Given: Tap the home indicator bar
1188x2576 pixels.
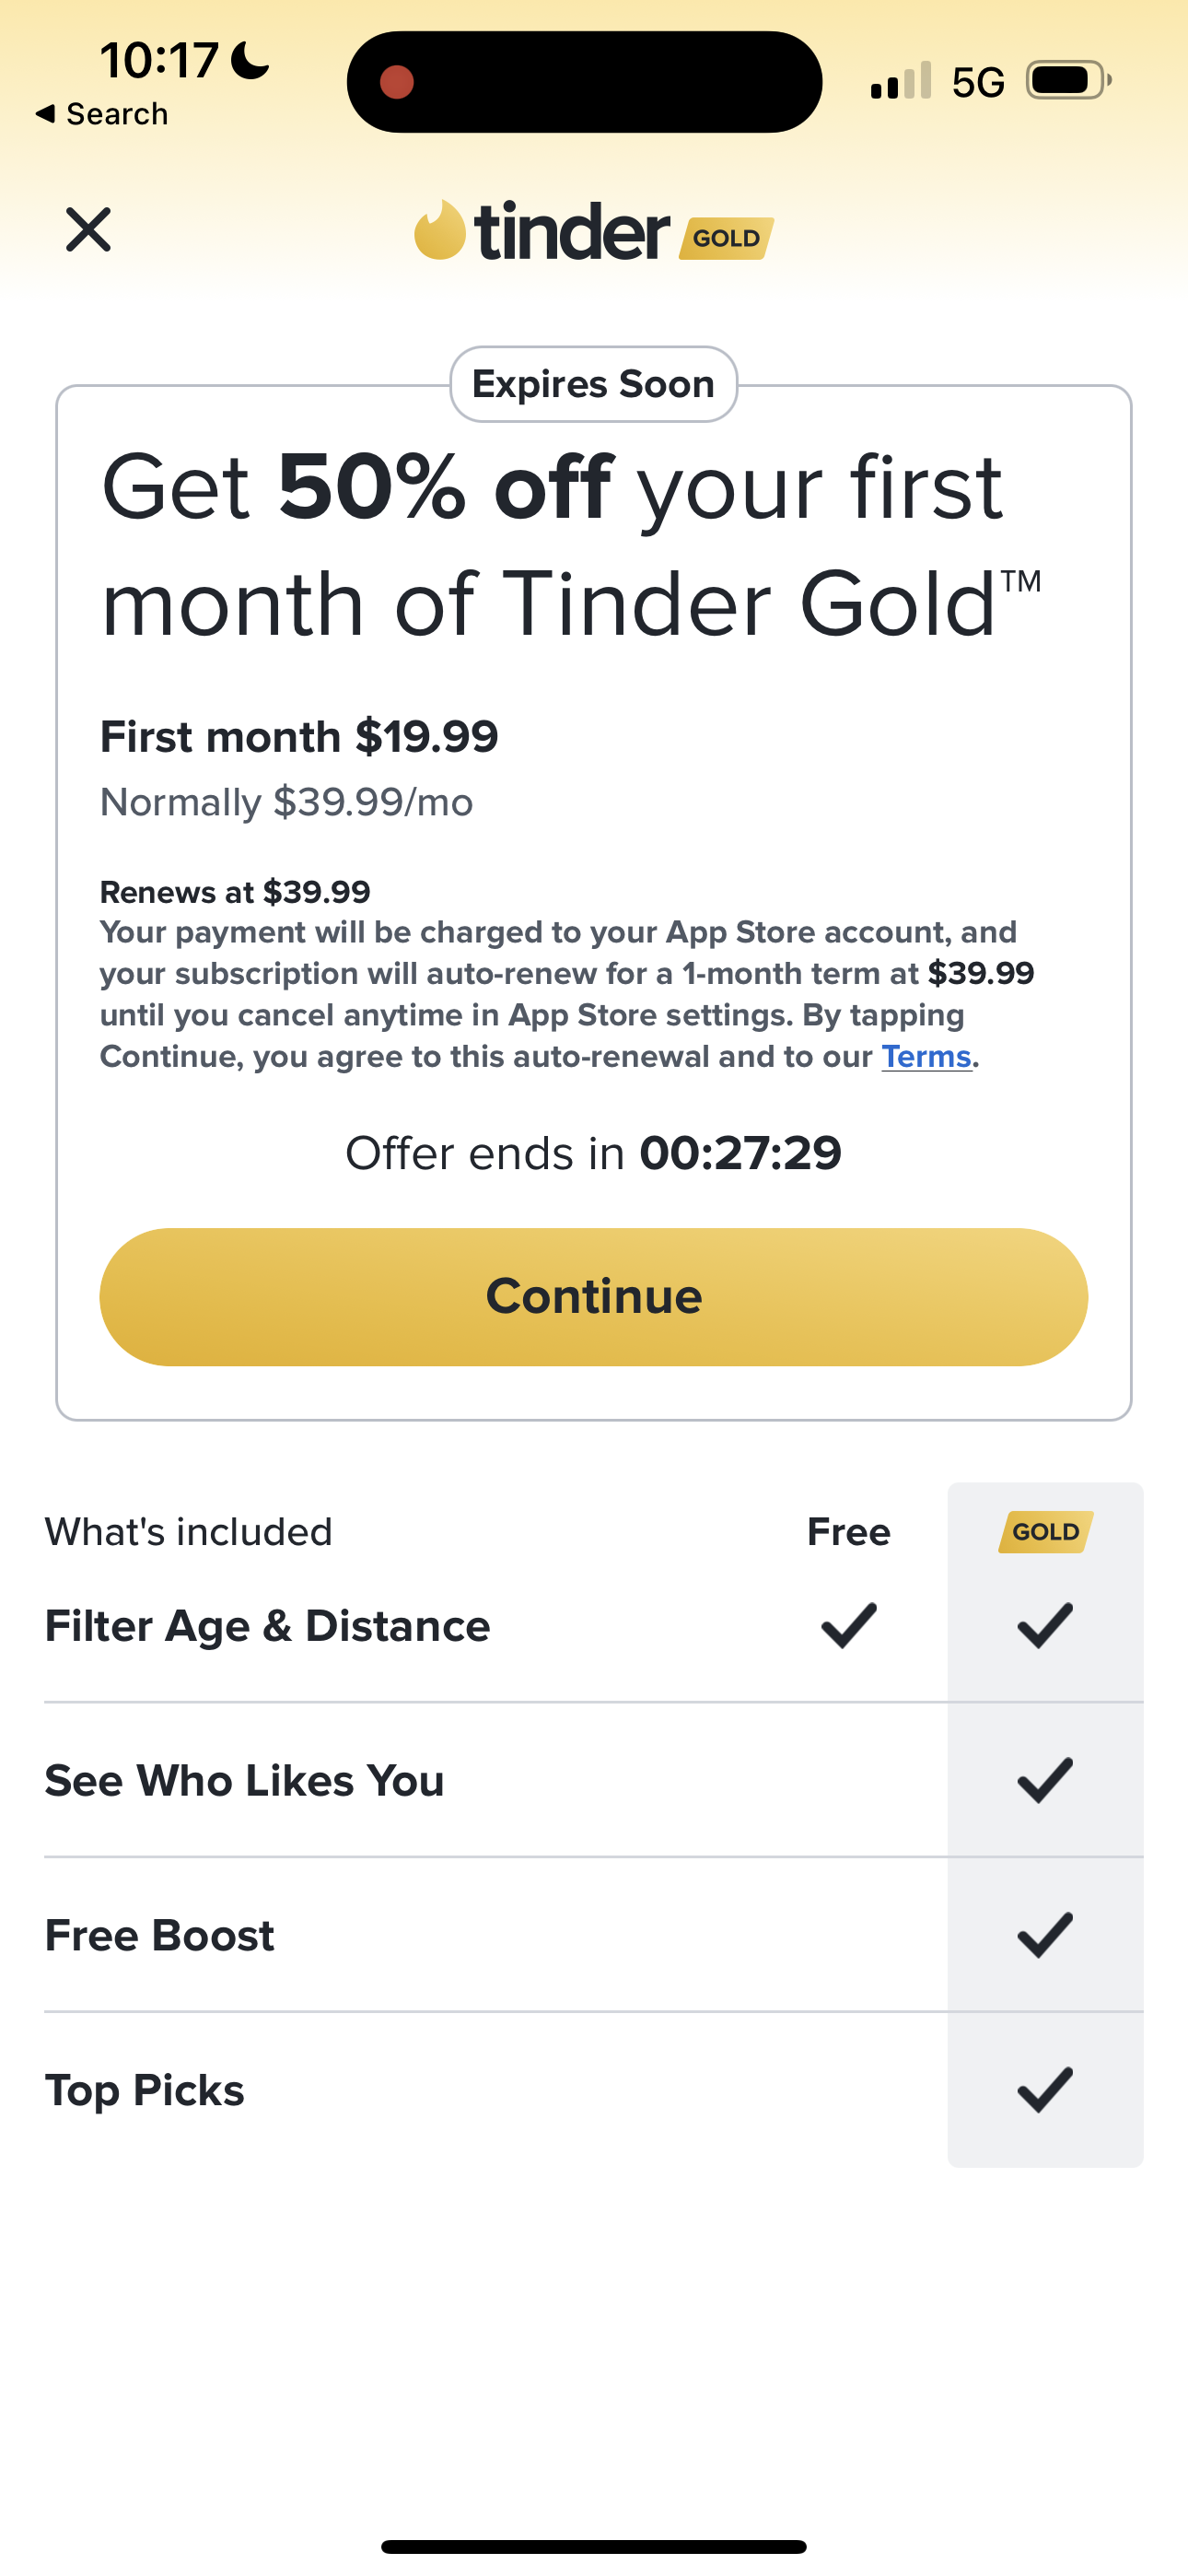Looking at the screenshot, I should [x=593, y=2546].
